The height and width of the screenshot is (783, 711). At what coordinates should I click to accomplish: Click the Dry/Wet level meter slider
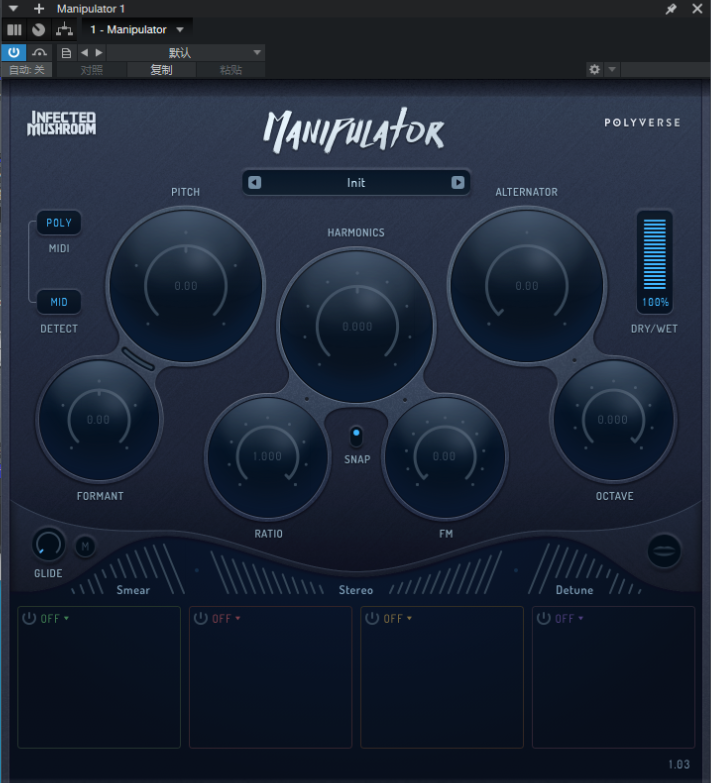[655, 254]
